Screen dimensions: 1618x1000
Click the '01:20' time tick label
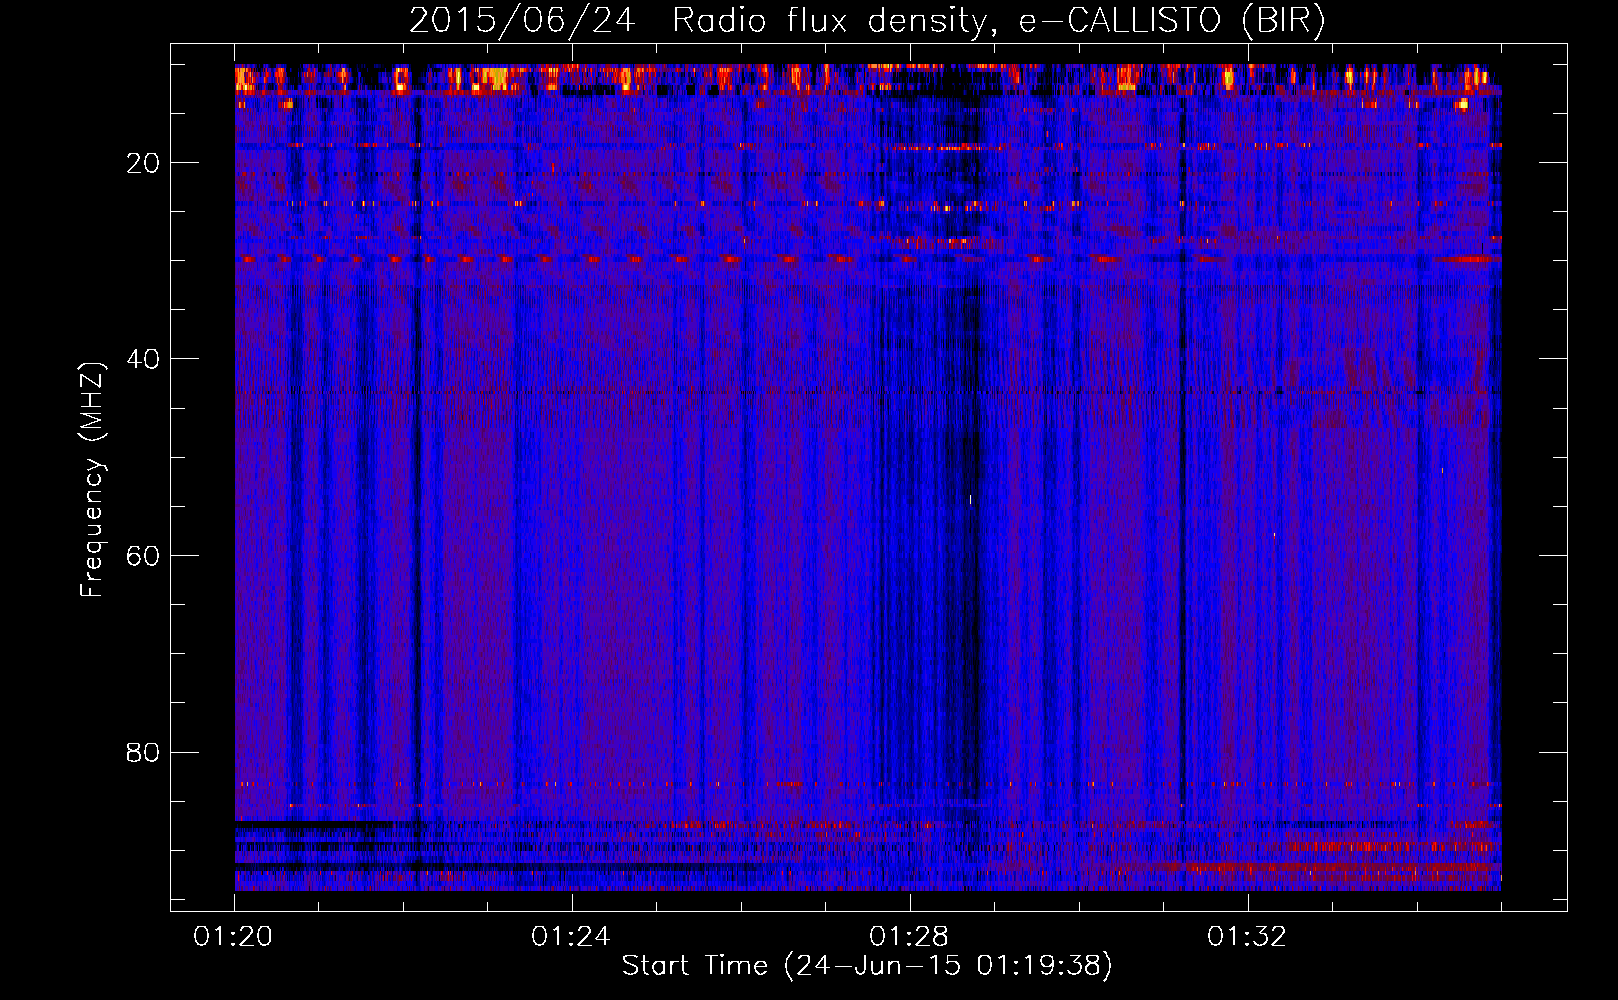(x=233, y=937)
